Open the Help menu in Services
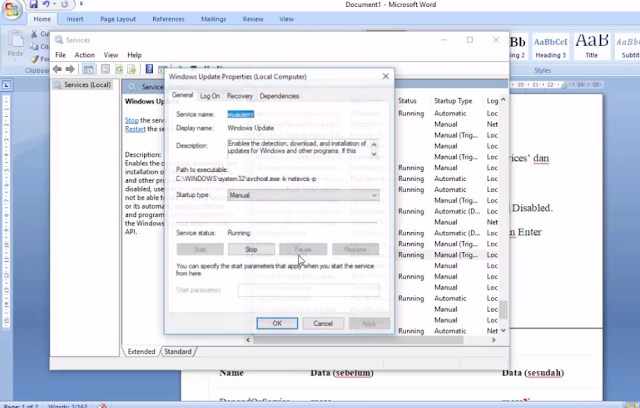 click(x=134, y=55)
